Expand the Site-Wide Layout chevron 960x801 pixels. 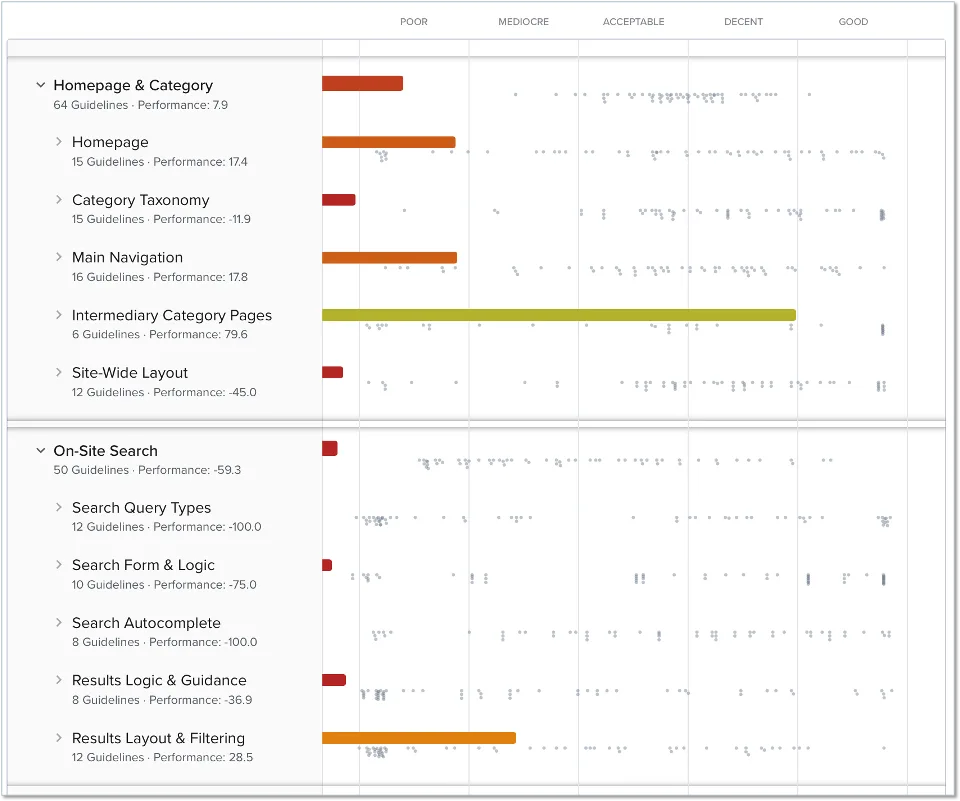click(59, 372)
